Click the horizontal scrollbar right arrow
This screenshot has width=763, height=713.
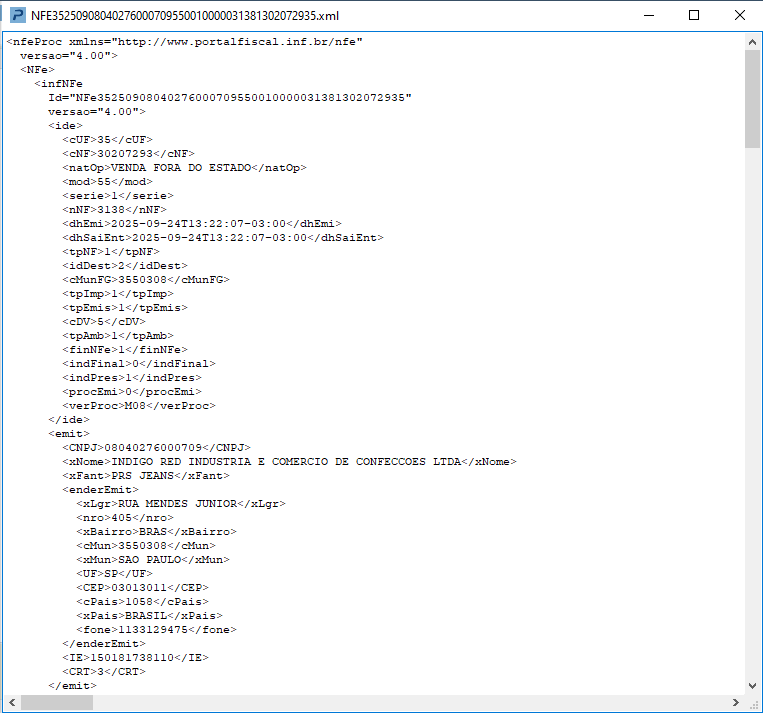click(736, 702)
